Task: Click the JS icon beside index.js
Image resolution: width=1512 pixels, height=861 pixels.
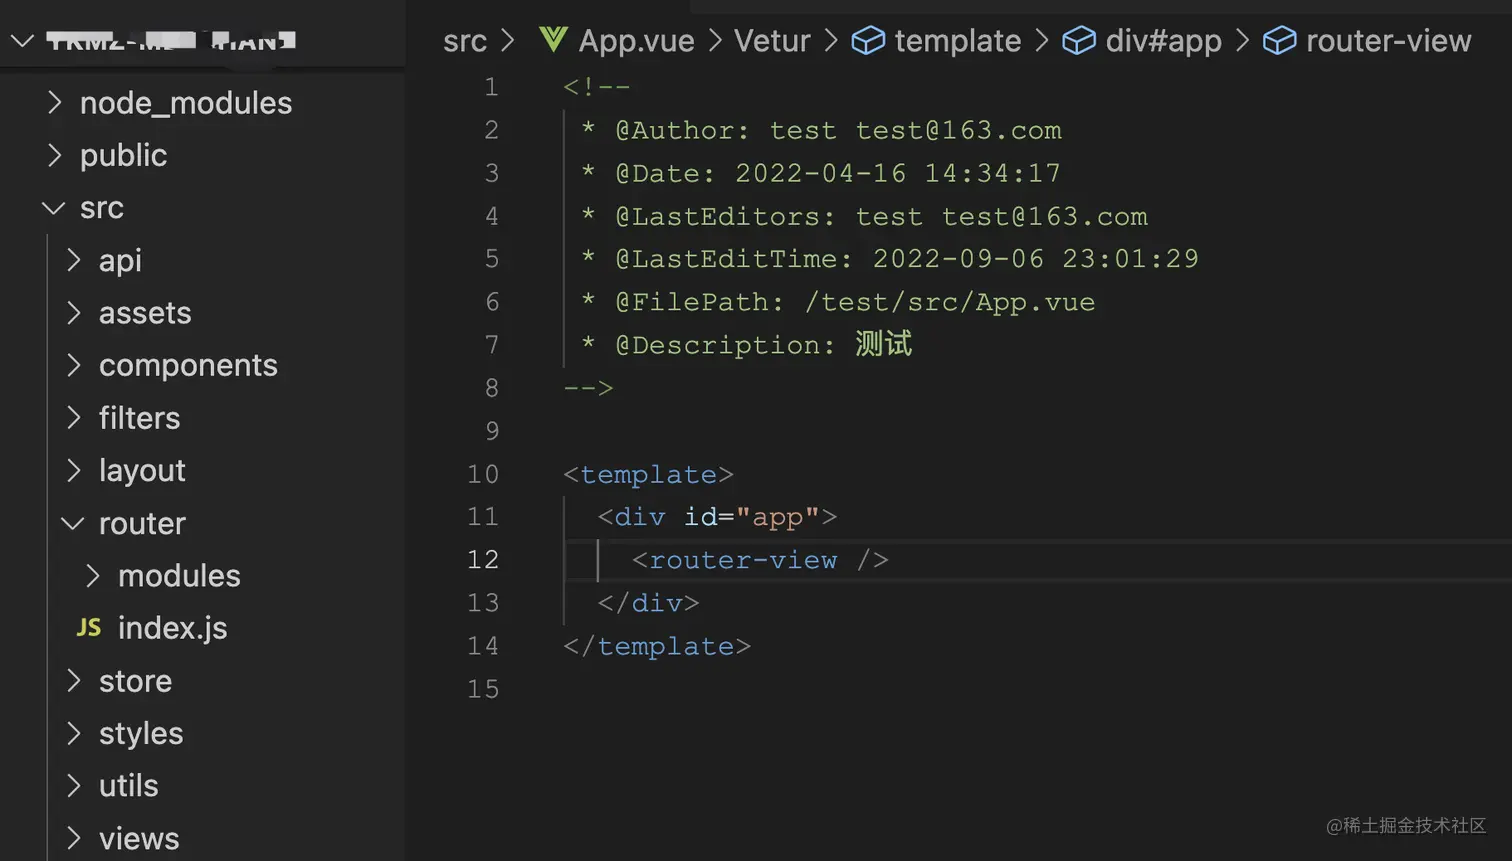Action: pyautogui.click(x=89, y=628)
